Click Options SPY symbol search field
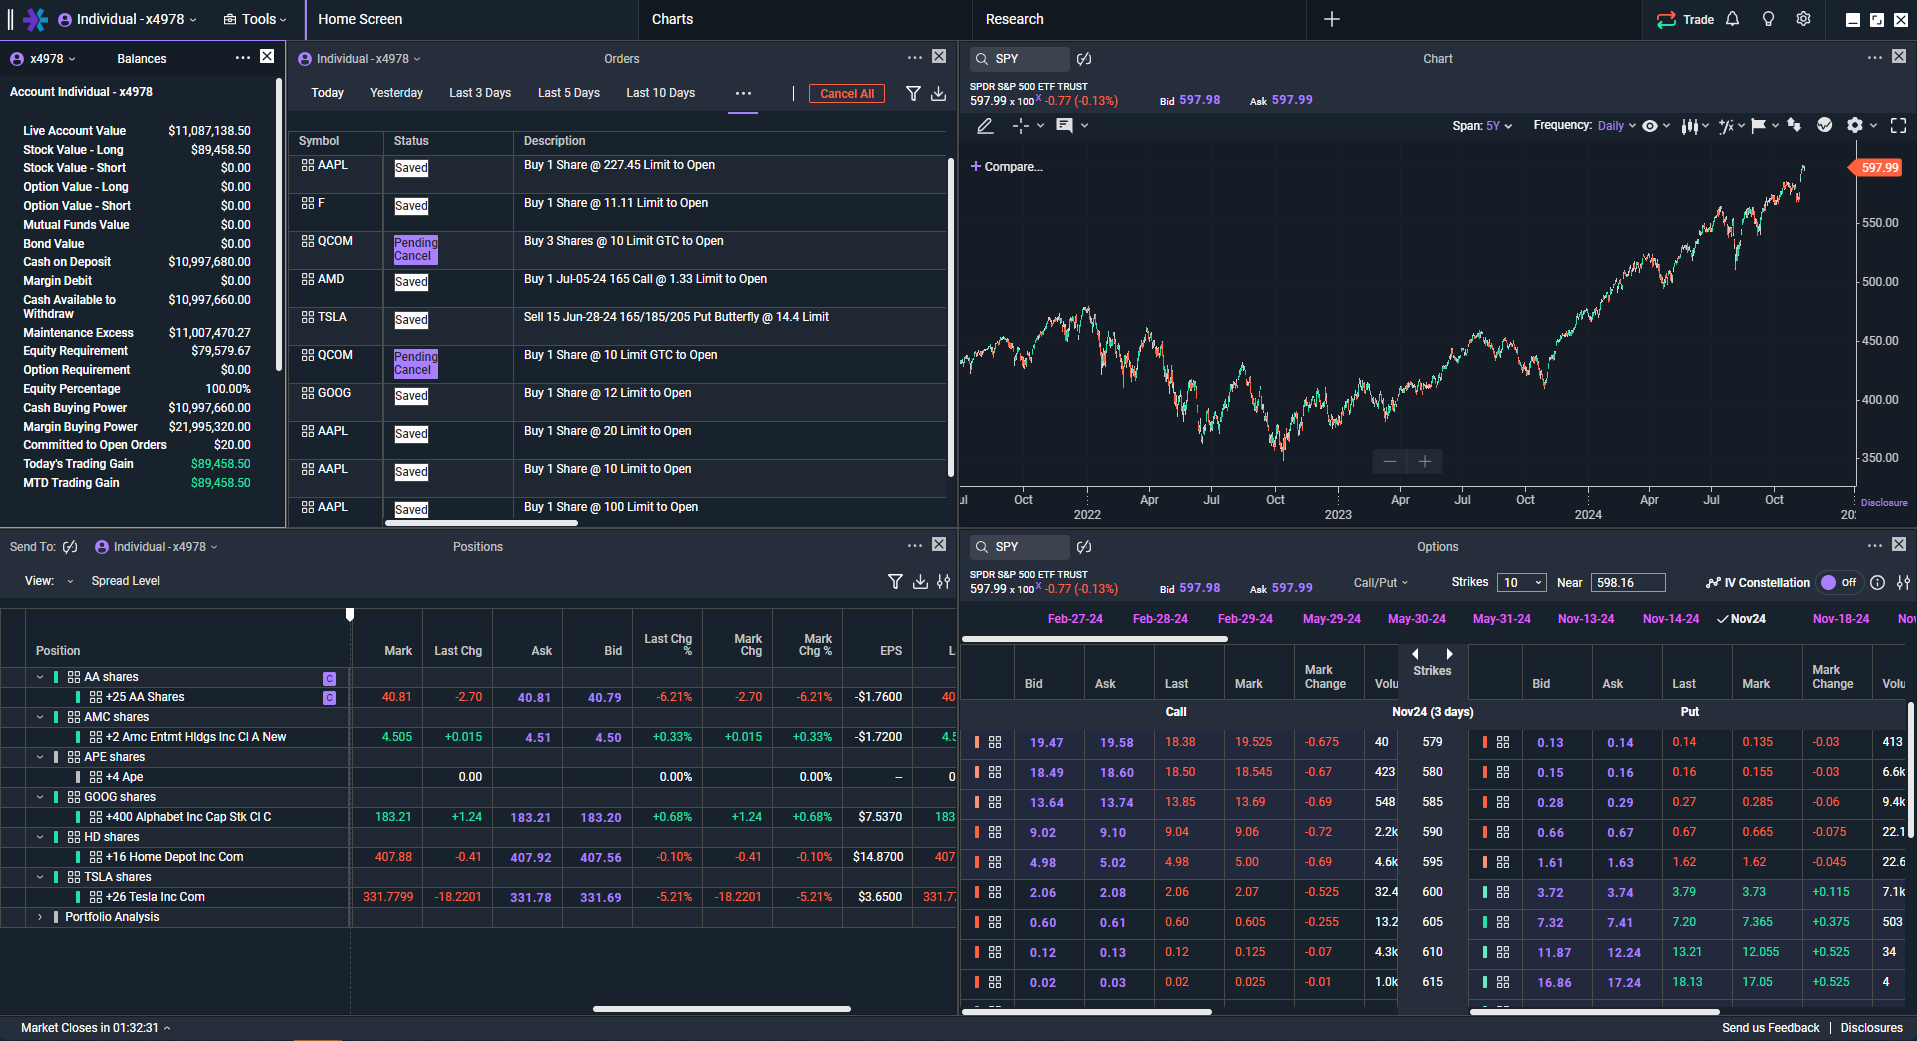Screen dimensions: 1917x1041 click(1019, 547)
